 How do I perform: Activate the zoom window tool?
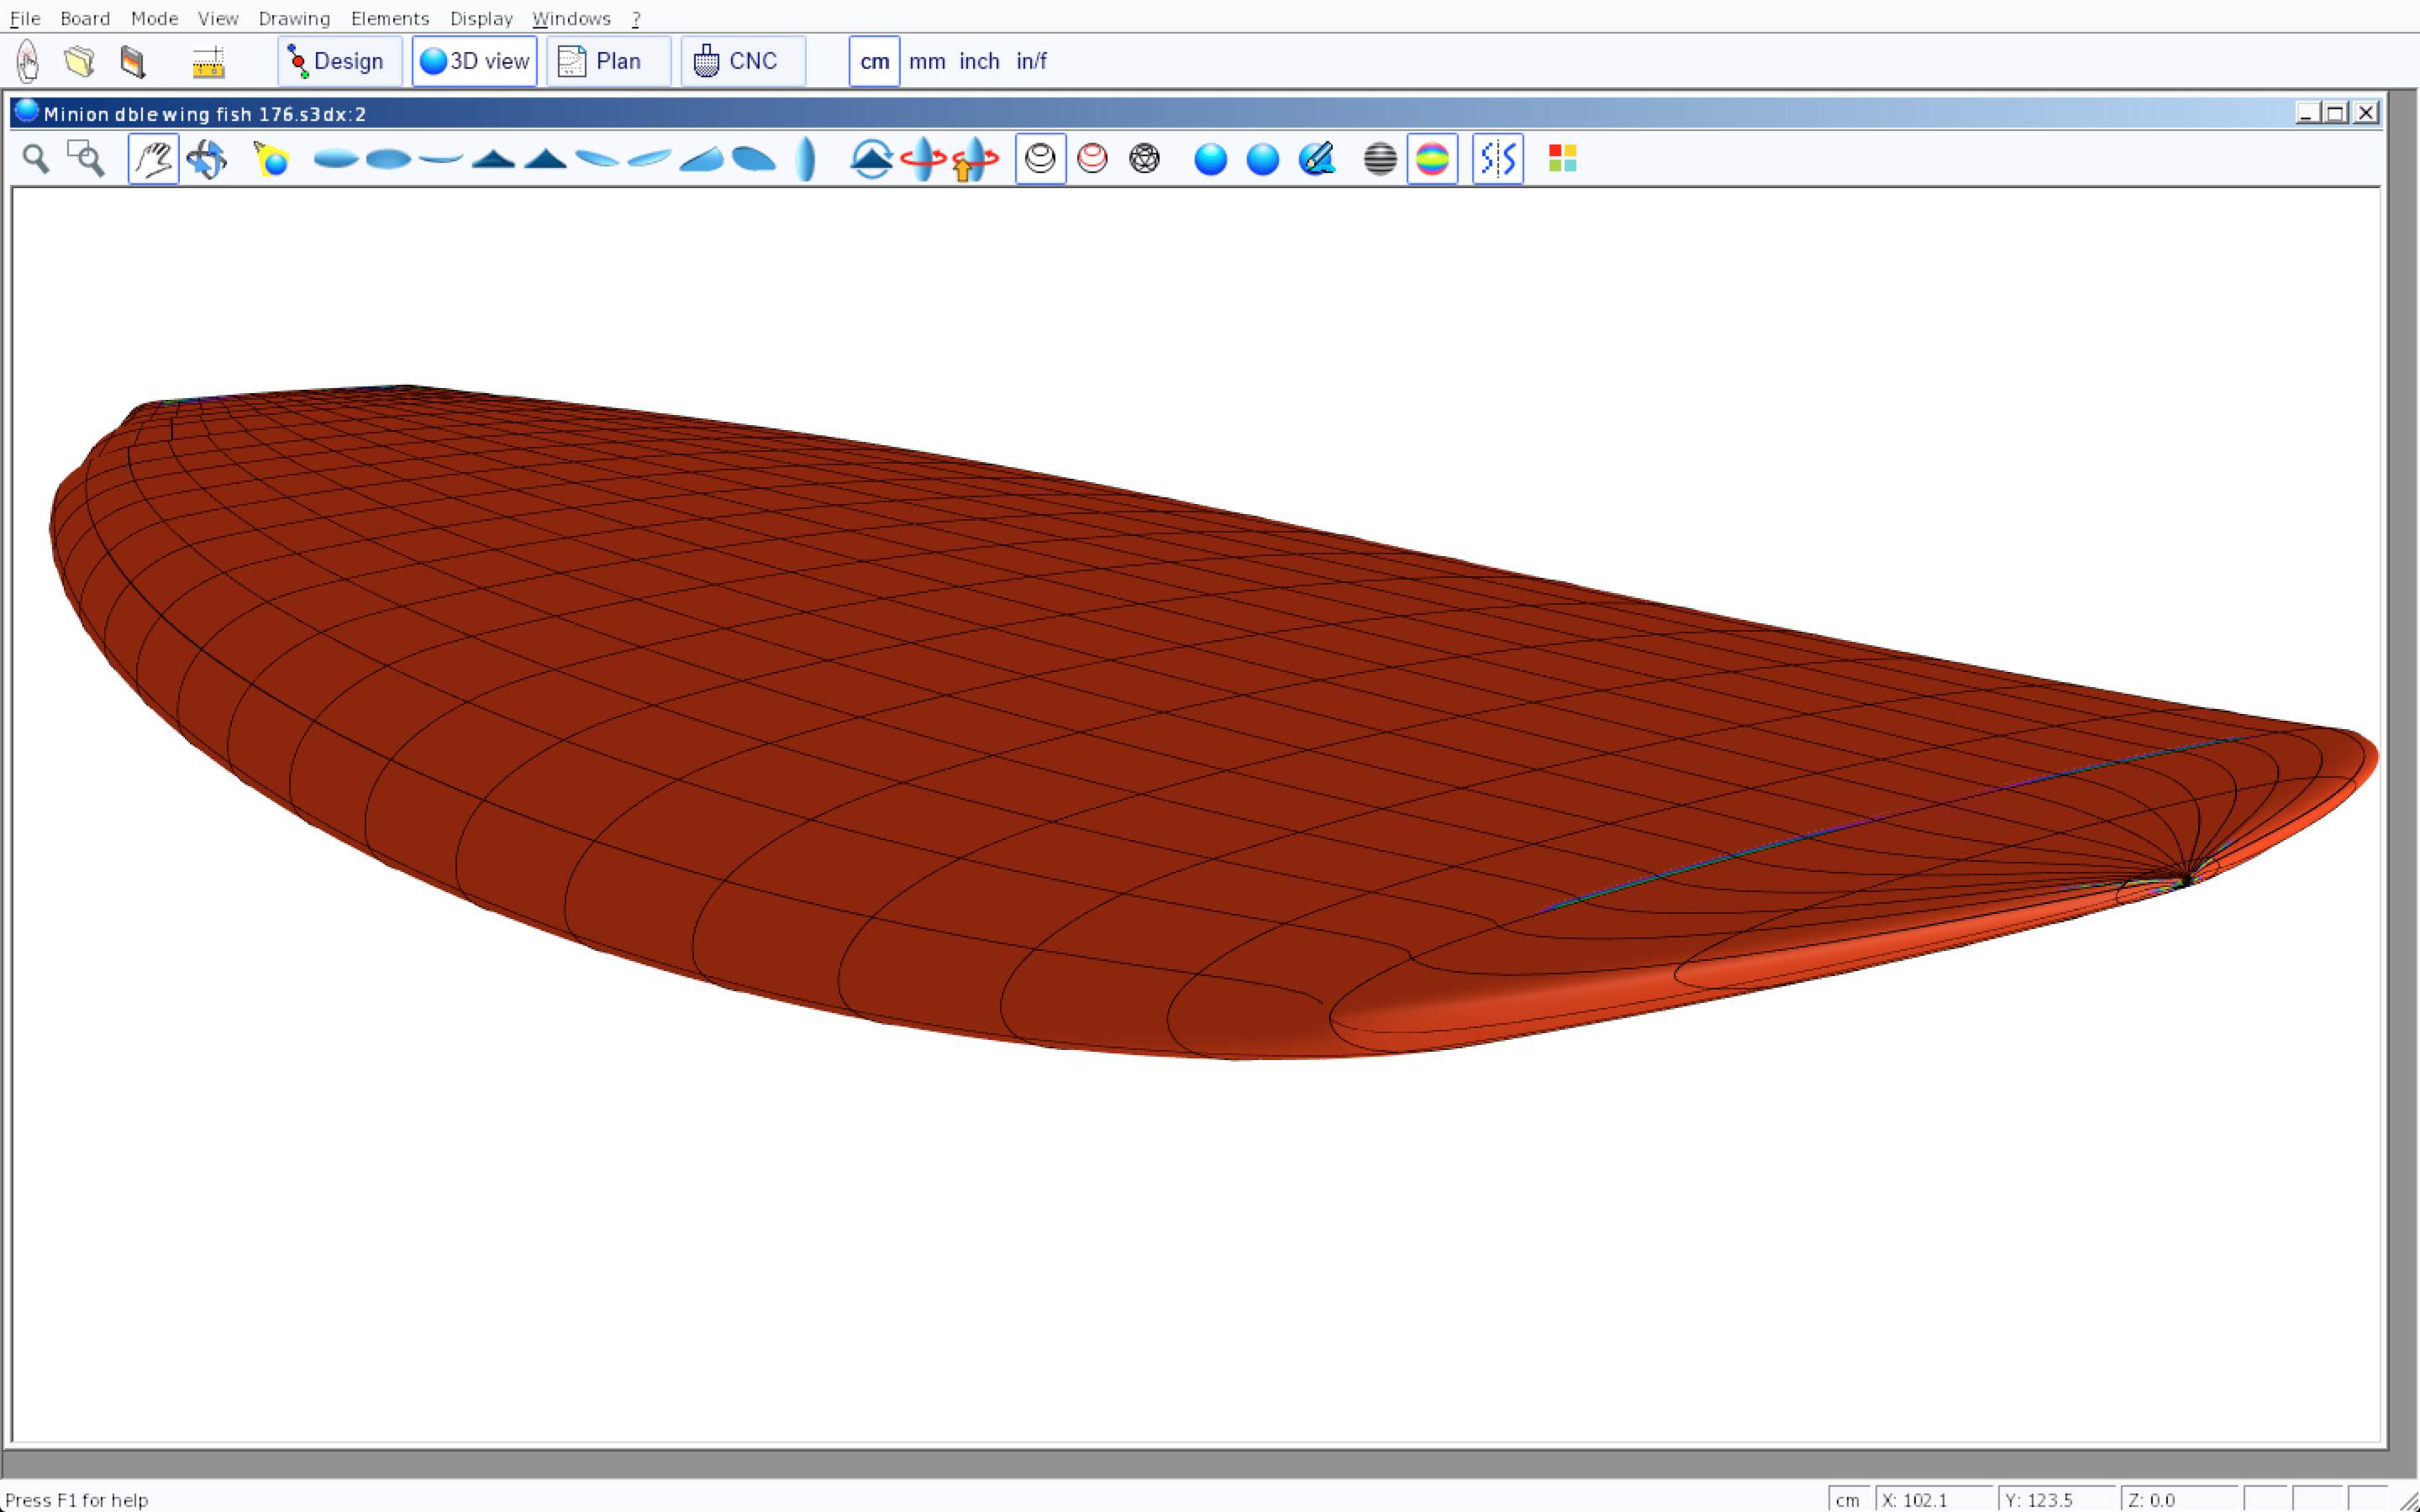click(86, 159)
